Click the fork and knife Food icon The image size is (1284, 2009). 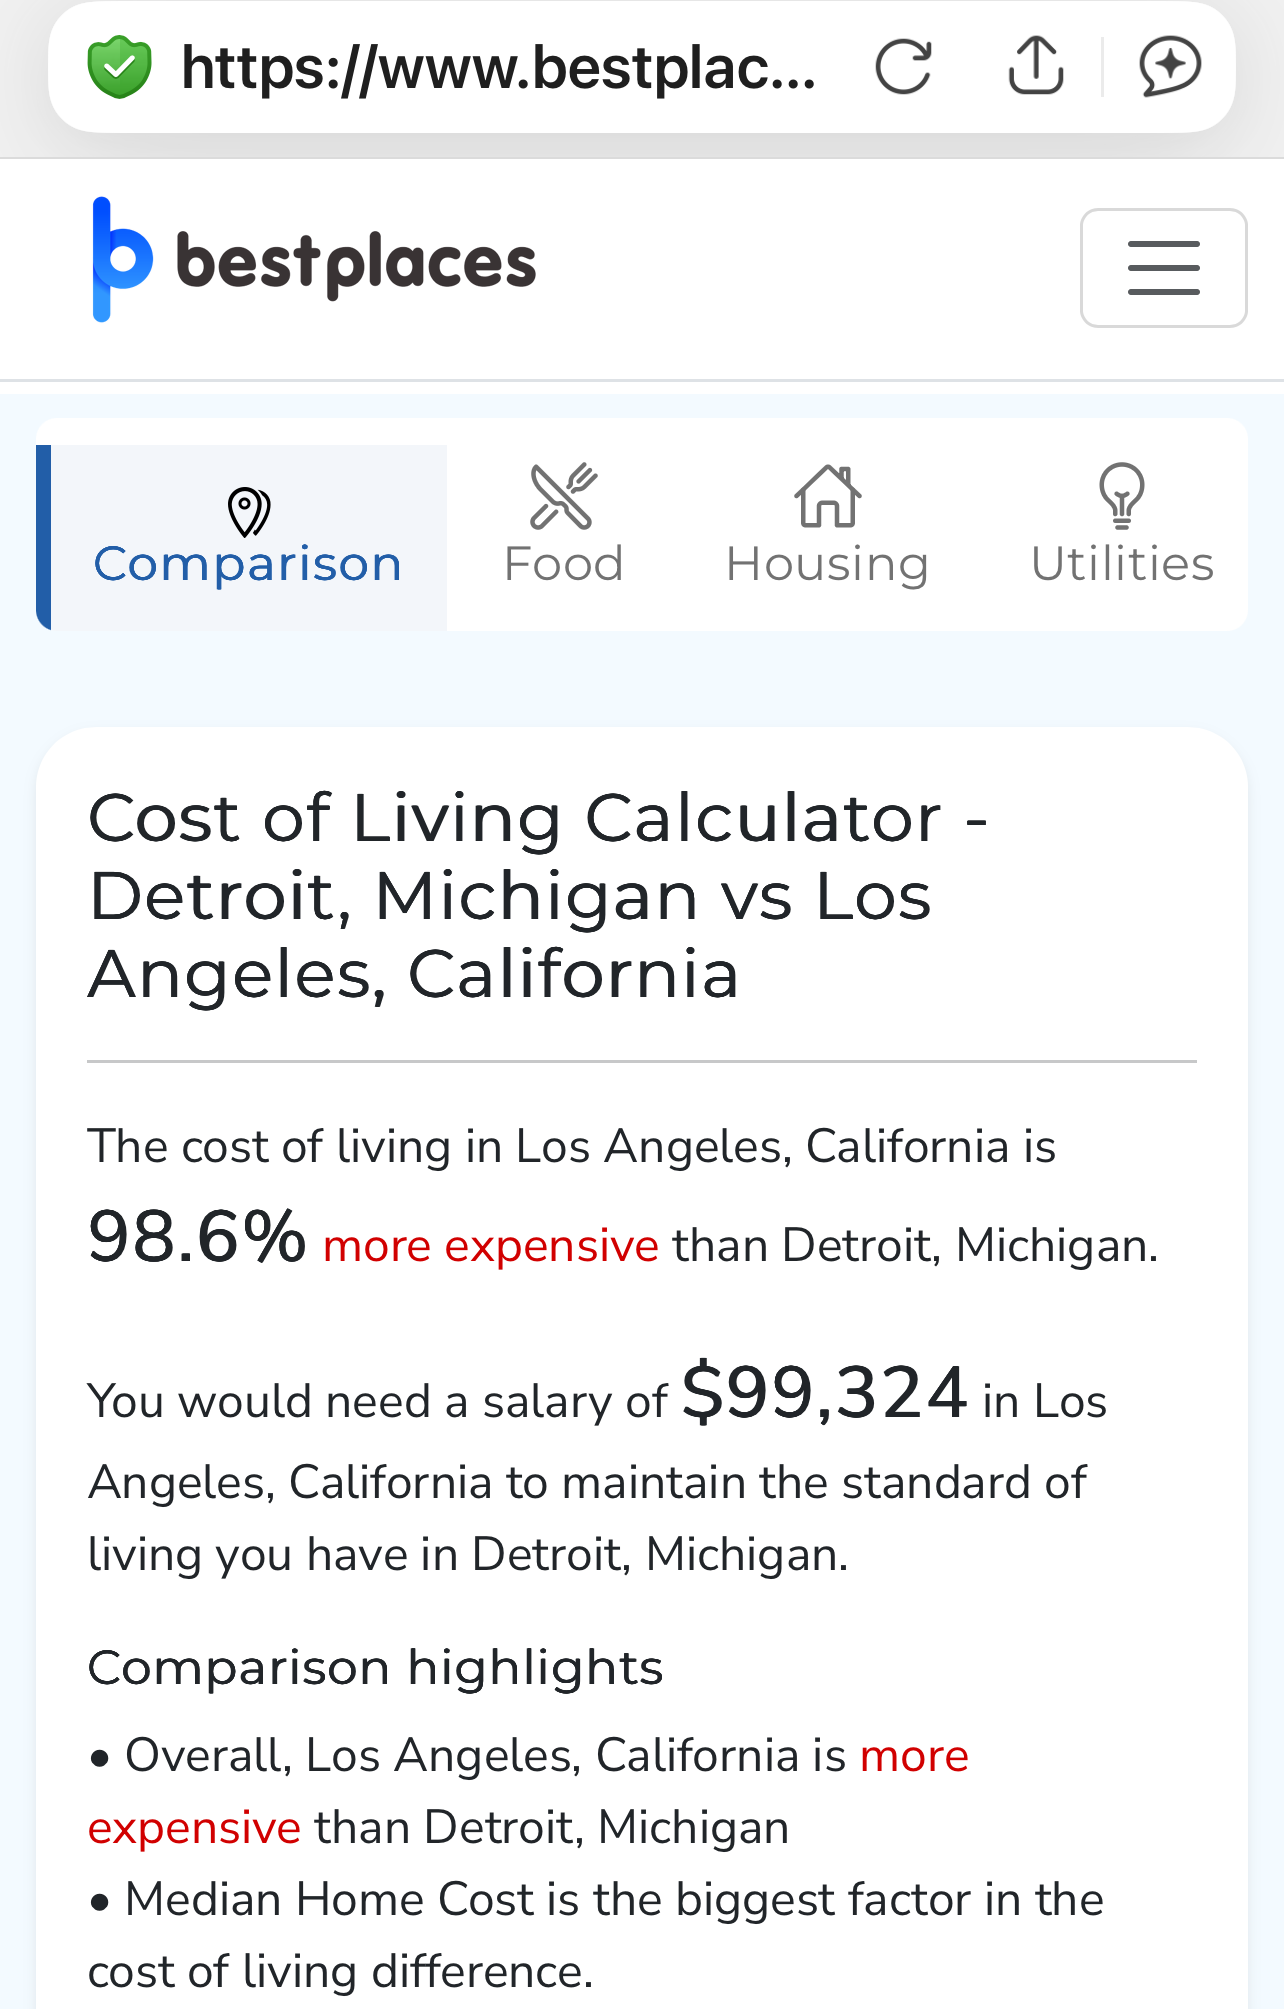coord(563,496)
